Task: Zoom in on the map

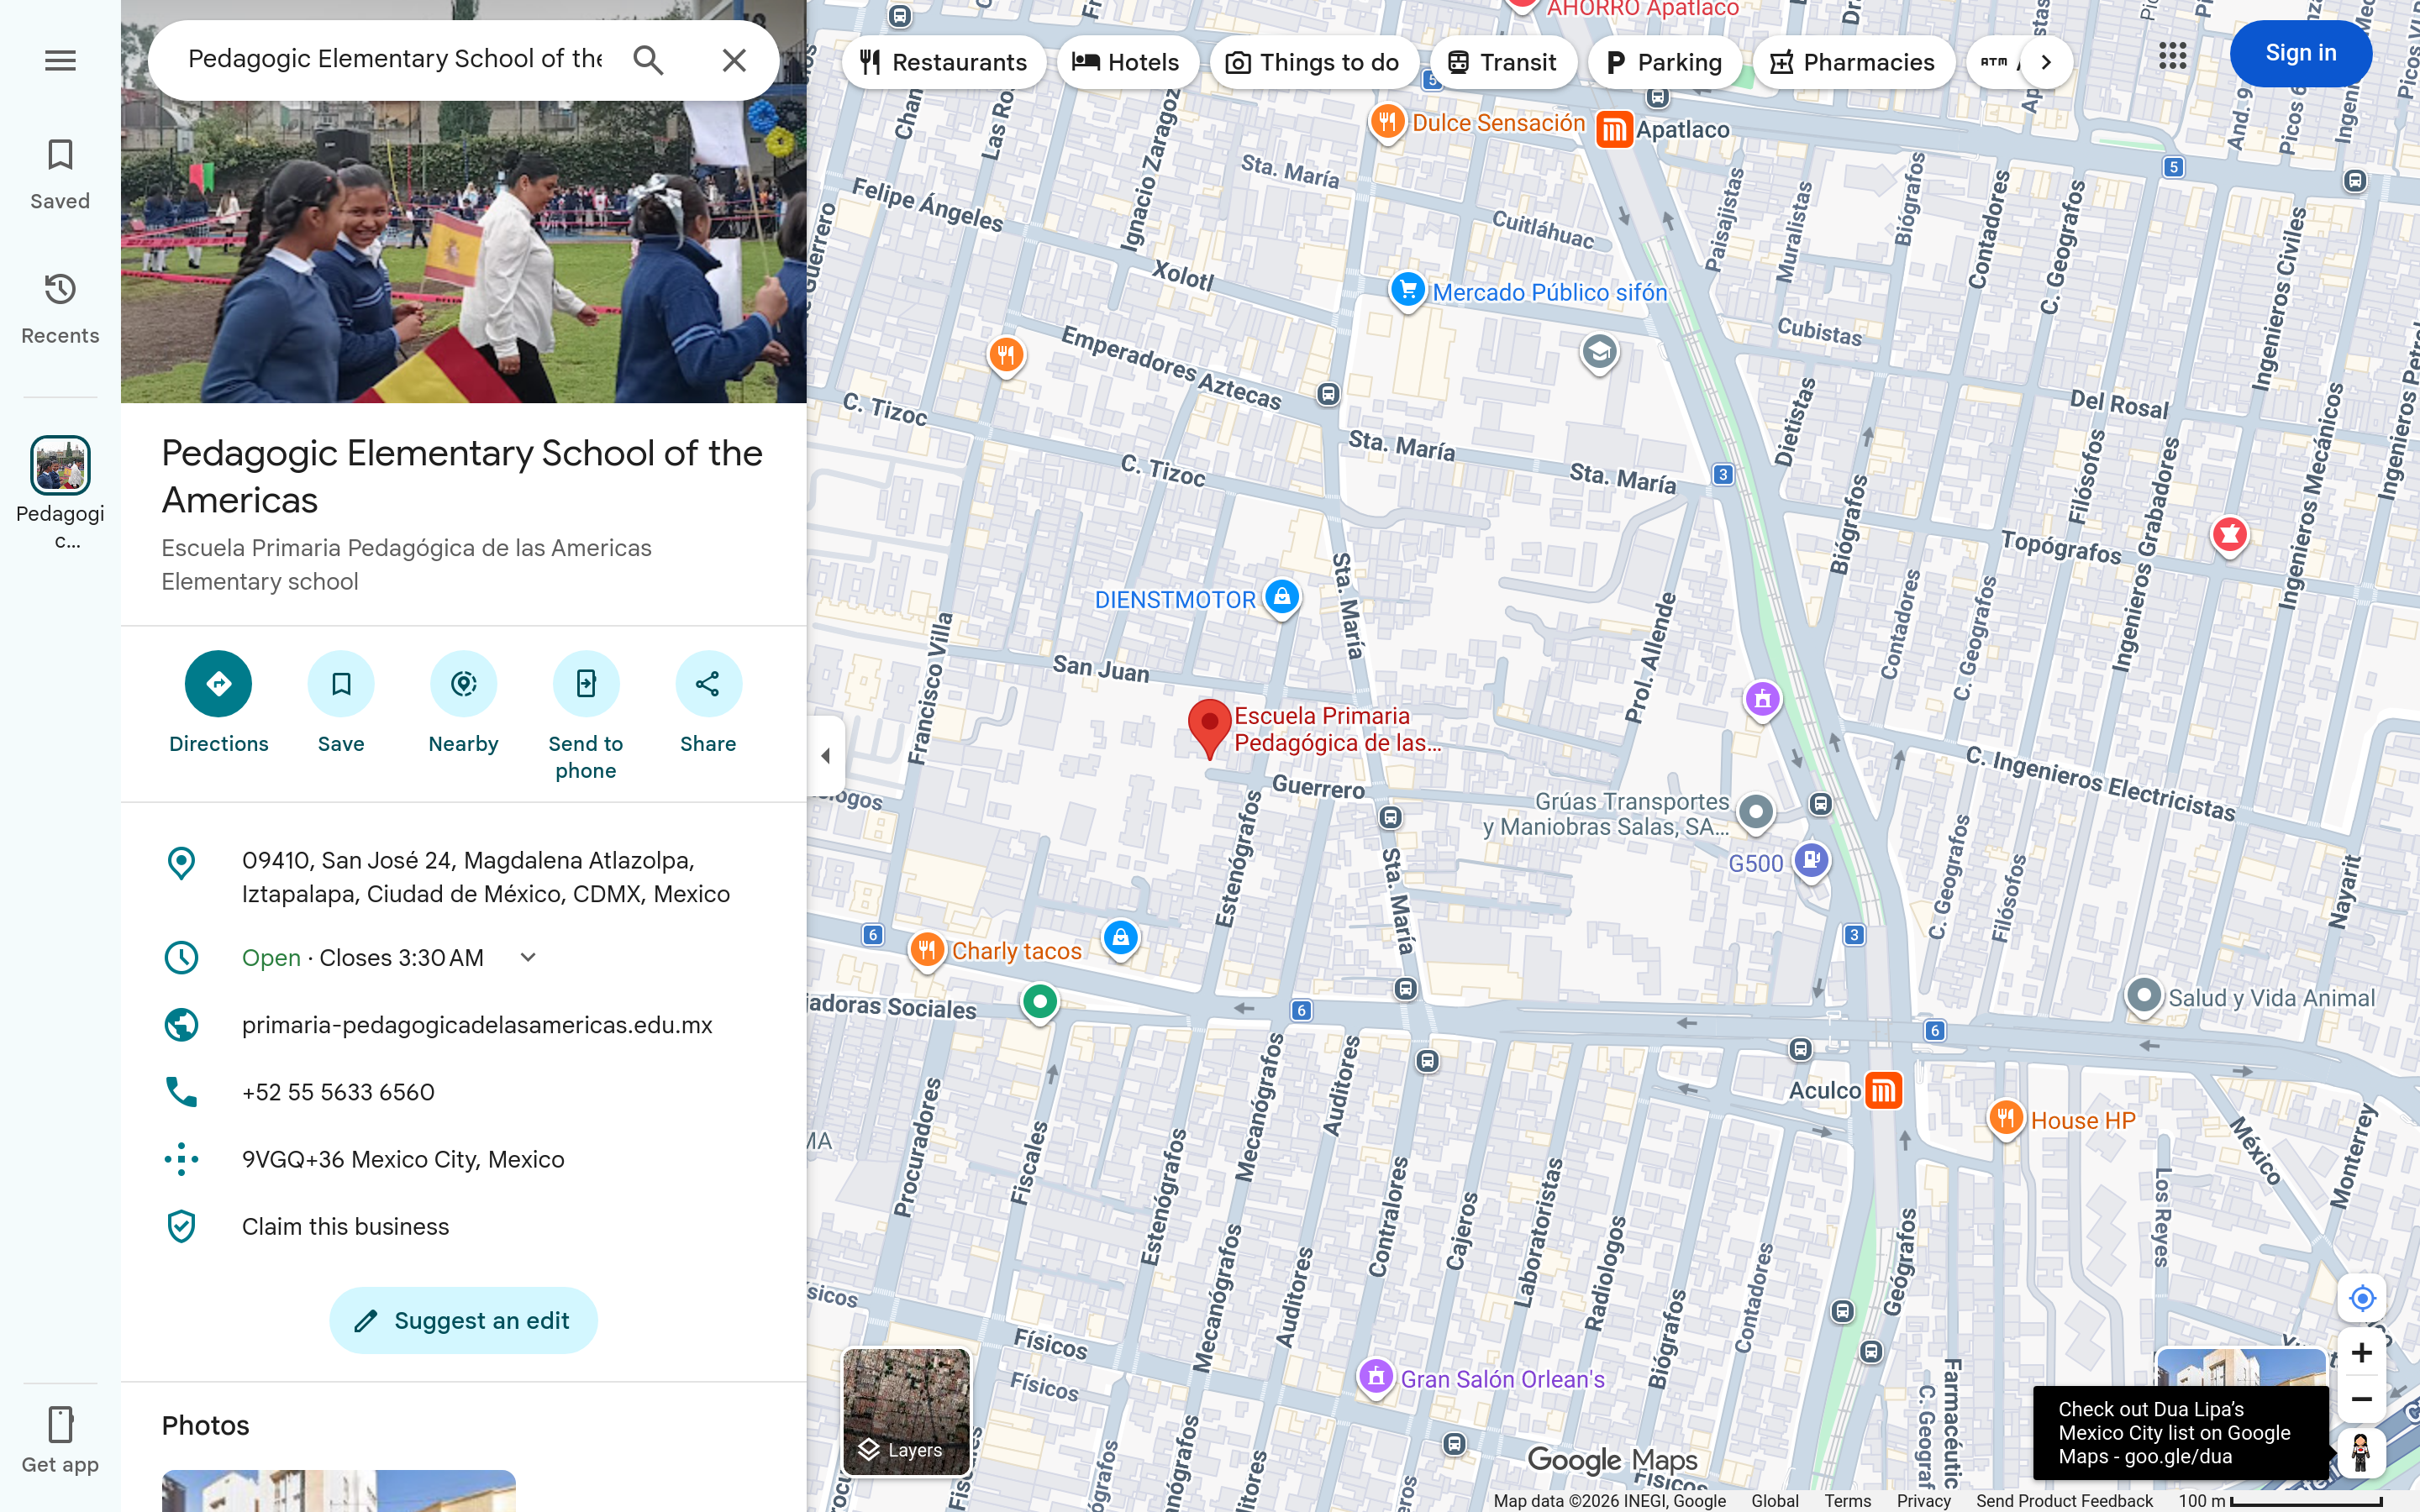Action: (2362, 1353)
